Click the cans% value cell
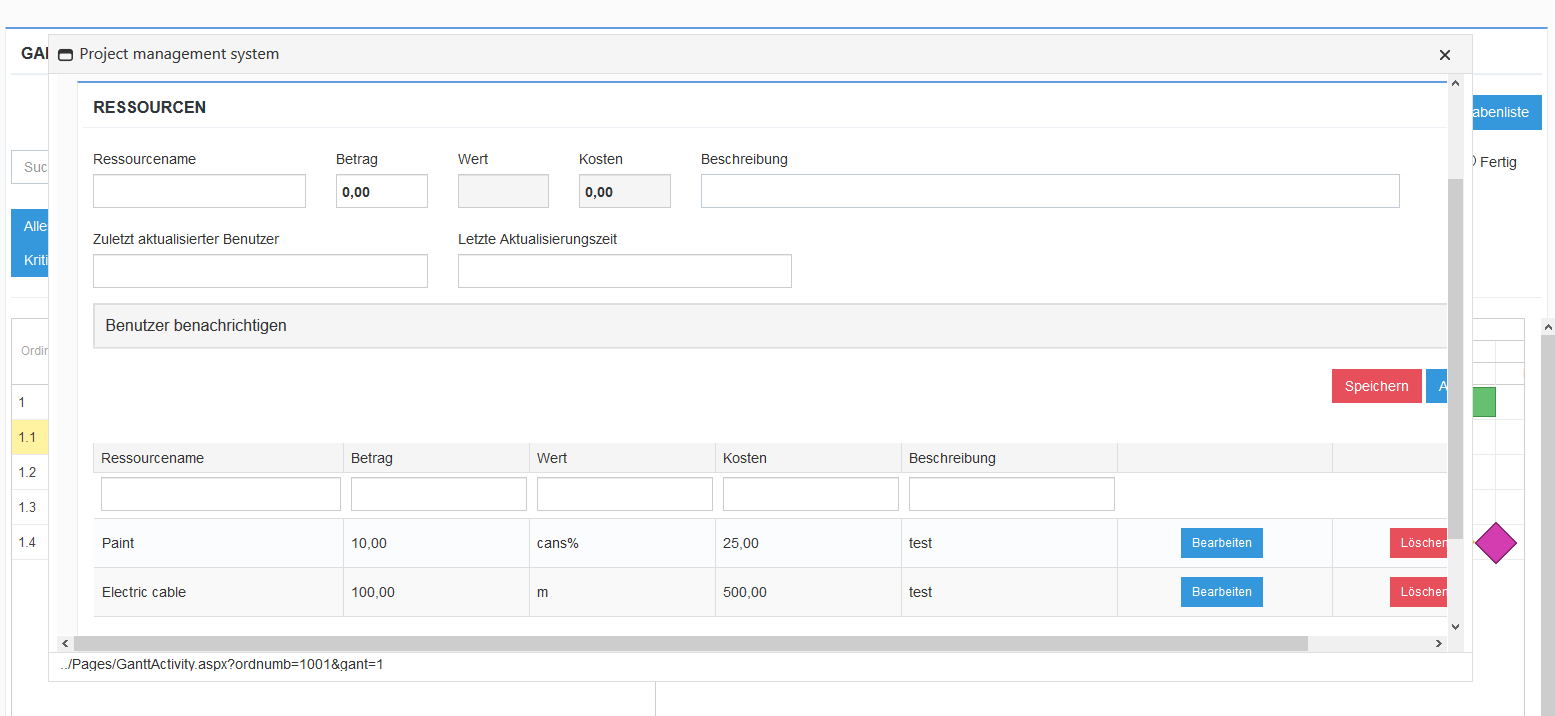The height and width of the screenshot is (716, 1555). point(622,543)
